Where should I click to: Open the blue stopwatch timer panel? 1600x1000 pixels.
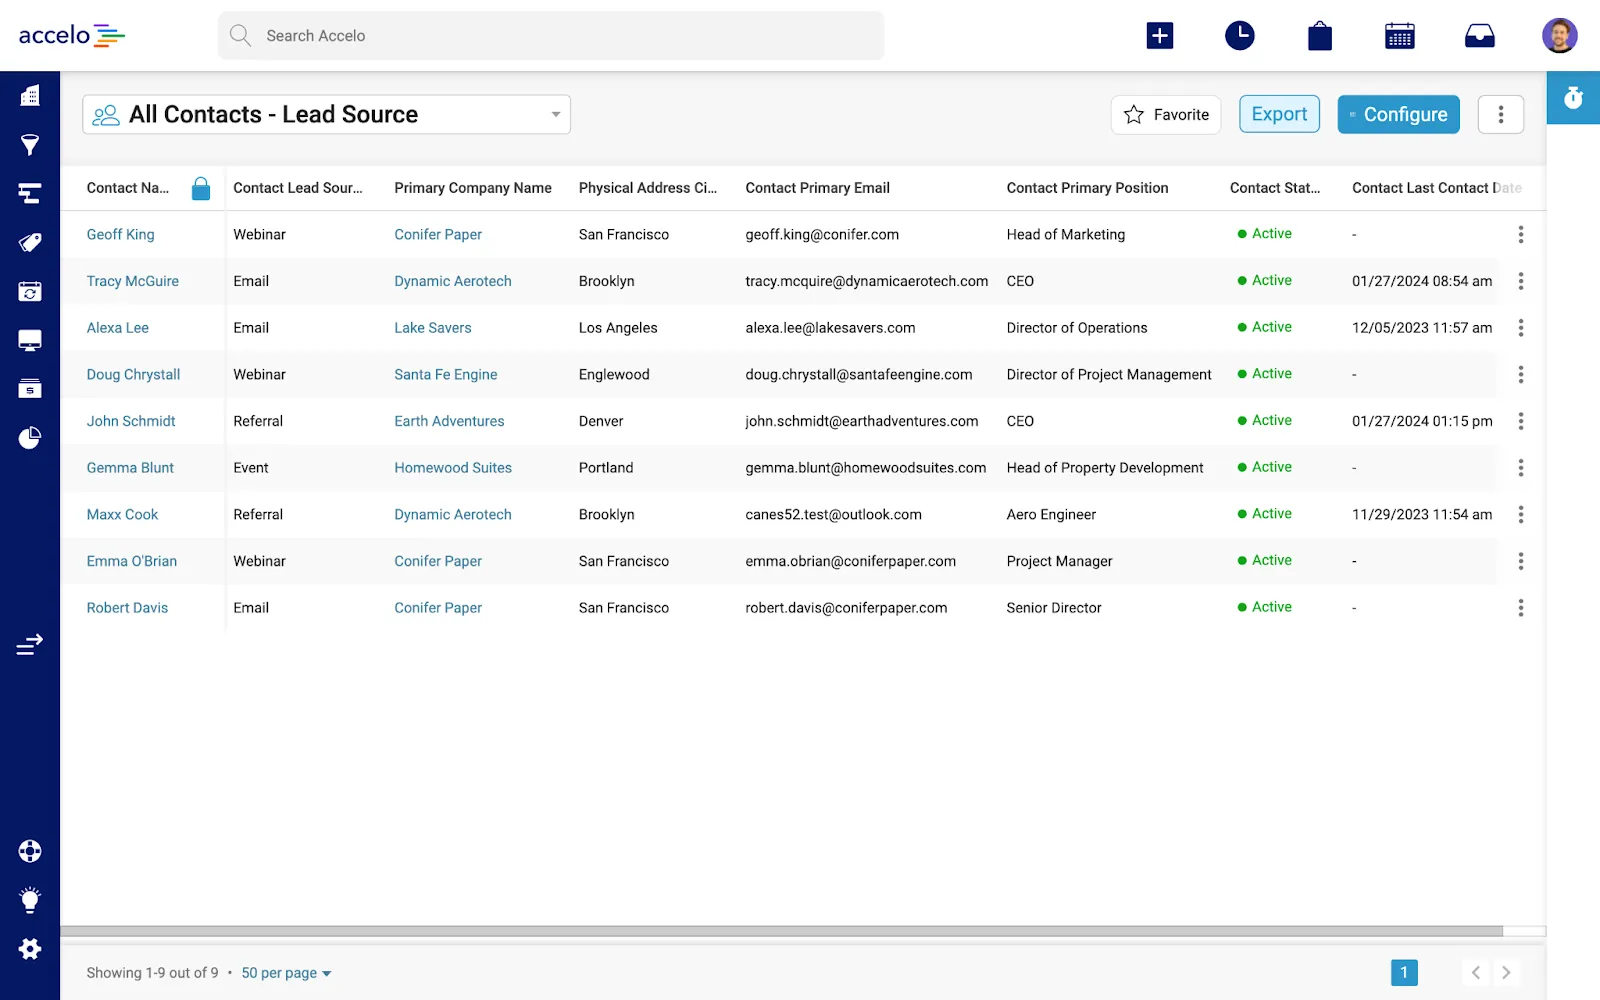click(1572, 98)
